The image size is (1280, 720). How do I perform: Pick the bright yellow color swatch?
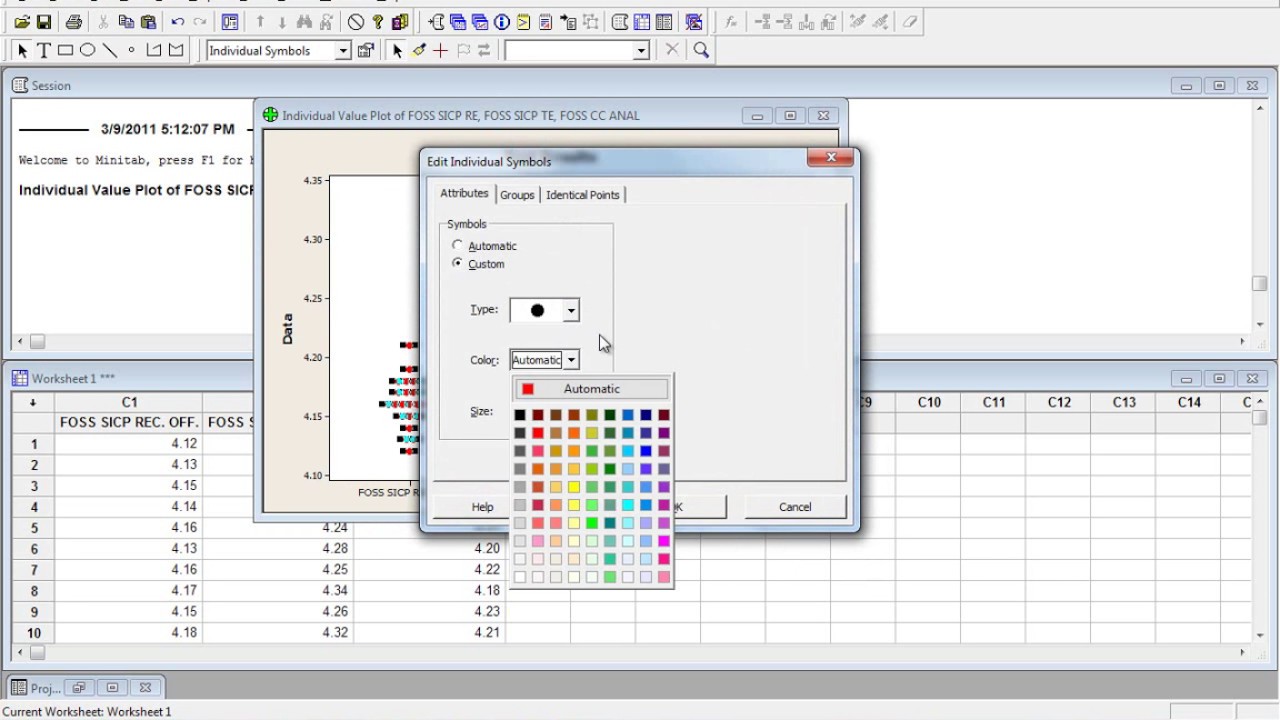tap(574, 487)
